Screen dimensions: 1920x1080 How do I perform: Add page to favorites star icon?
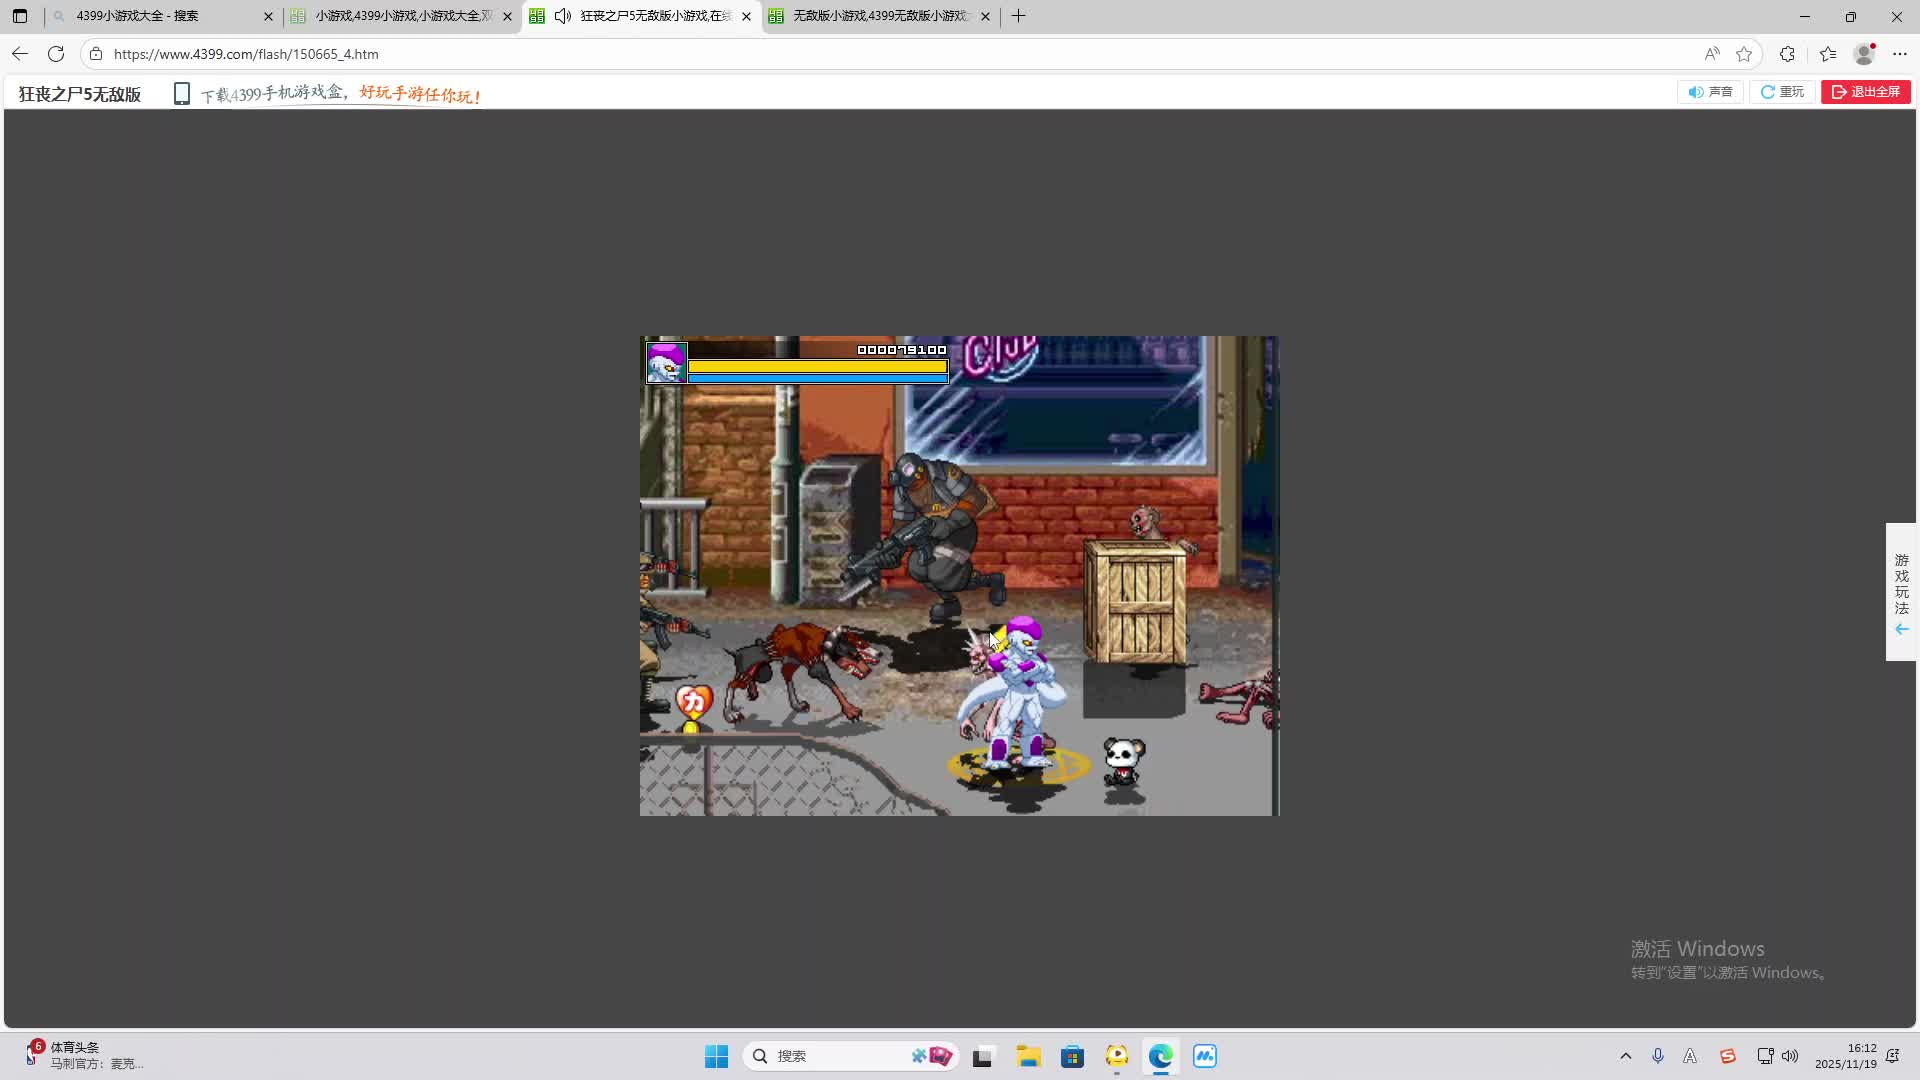click(x=1744, y=54)
